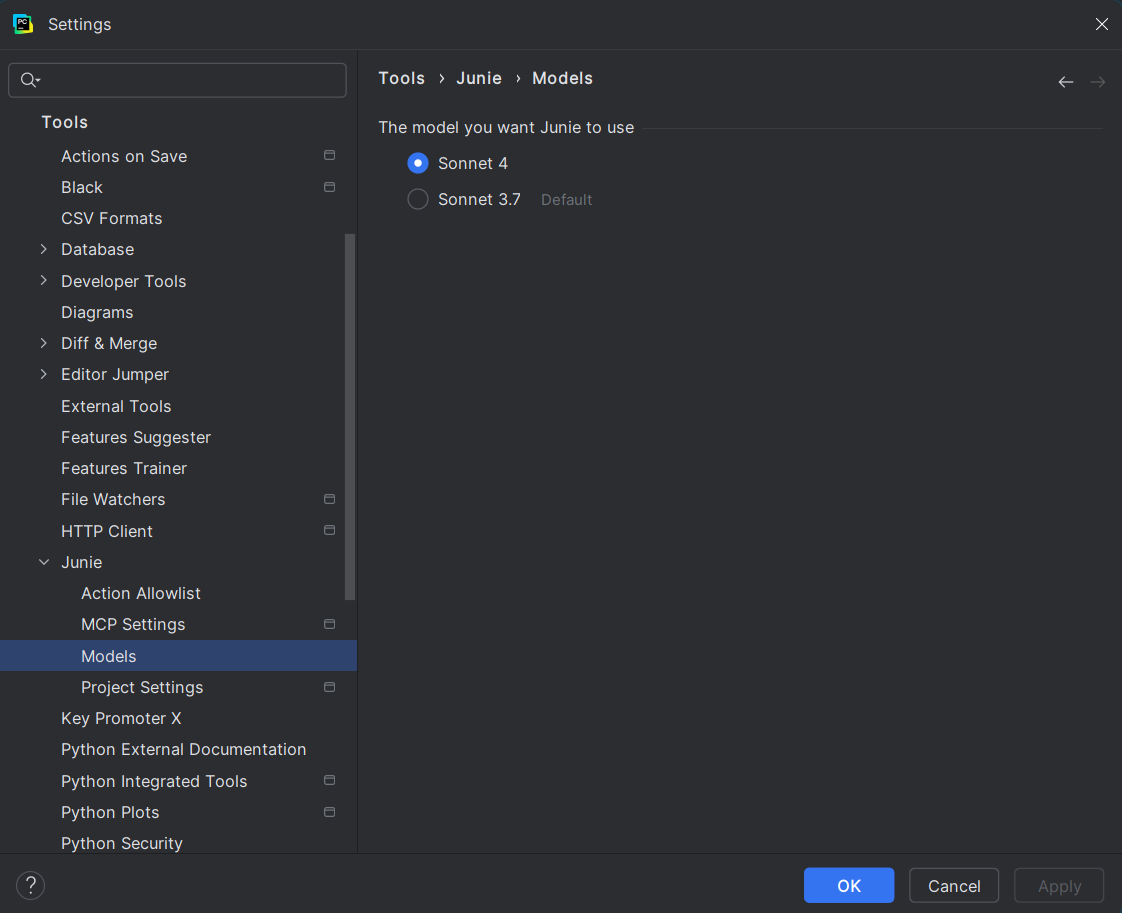Click the project-level icon beside HTTP Client

(x=329, y=530)
